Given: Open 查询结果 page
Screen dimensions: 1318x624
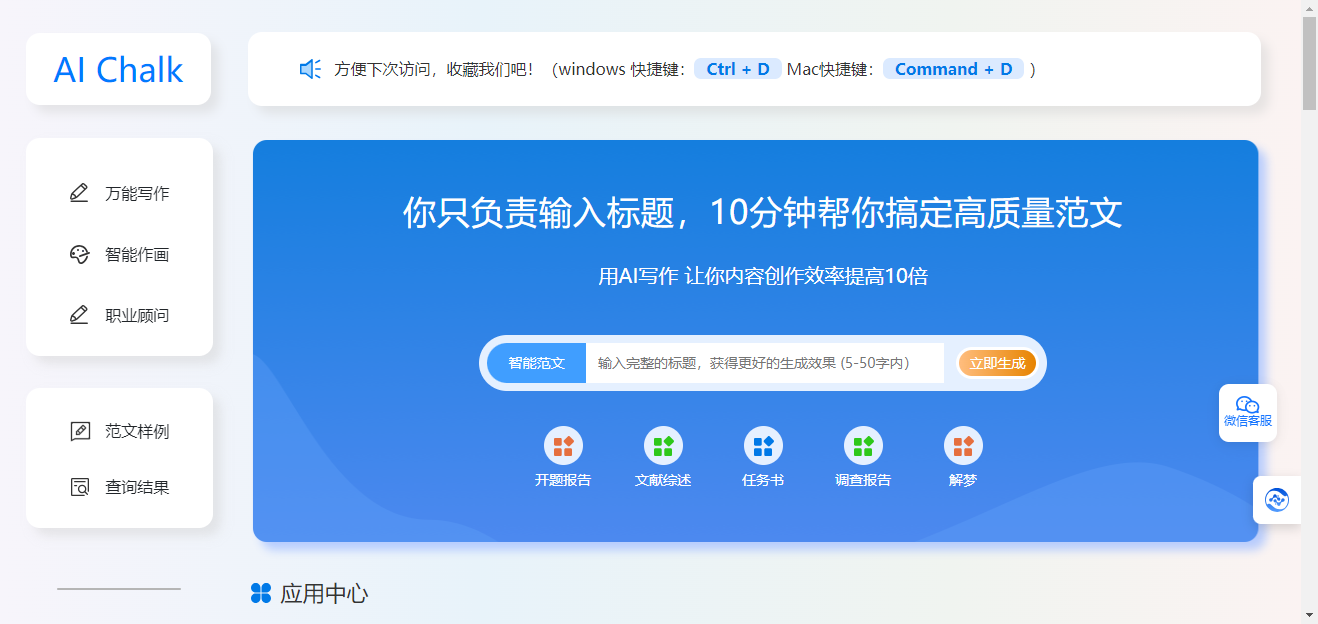Looking at the screenshot, I should click(119, 487).
